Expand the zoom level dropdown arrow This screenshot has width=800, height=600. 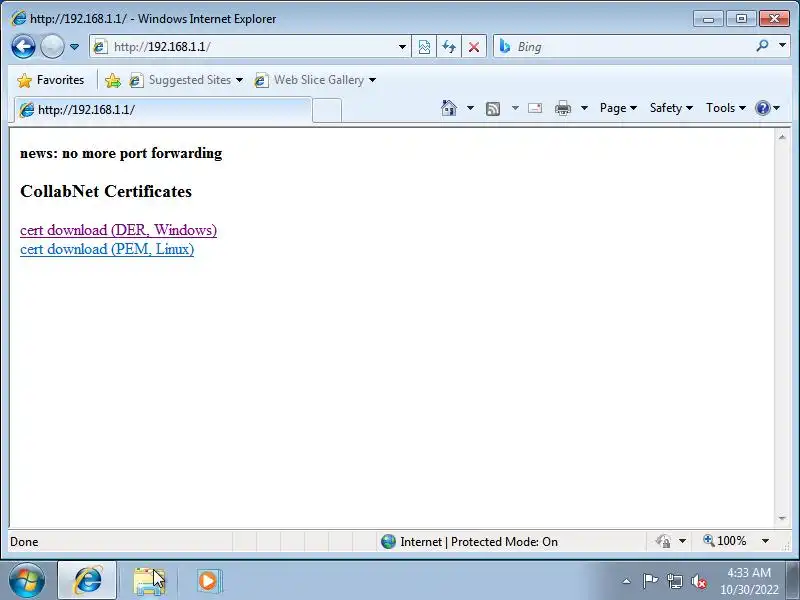[x=765, y=541]
